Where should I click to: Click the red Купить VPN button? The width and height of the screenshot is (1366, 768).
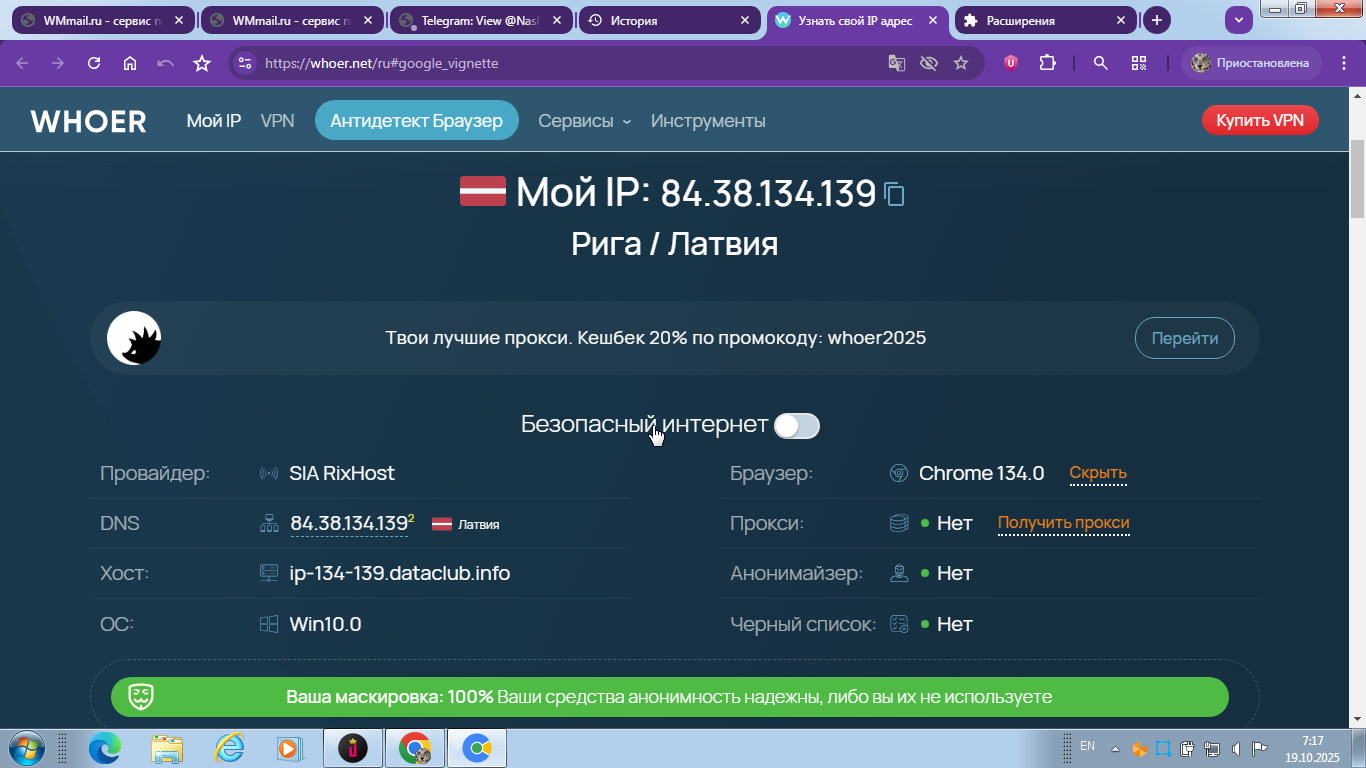(1260, 120)
